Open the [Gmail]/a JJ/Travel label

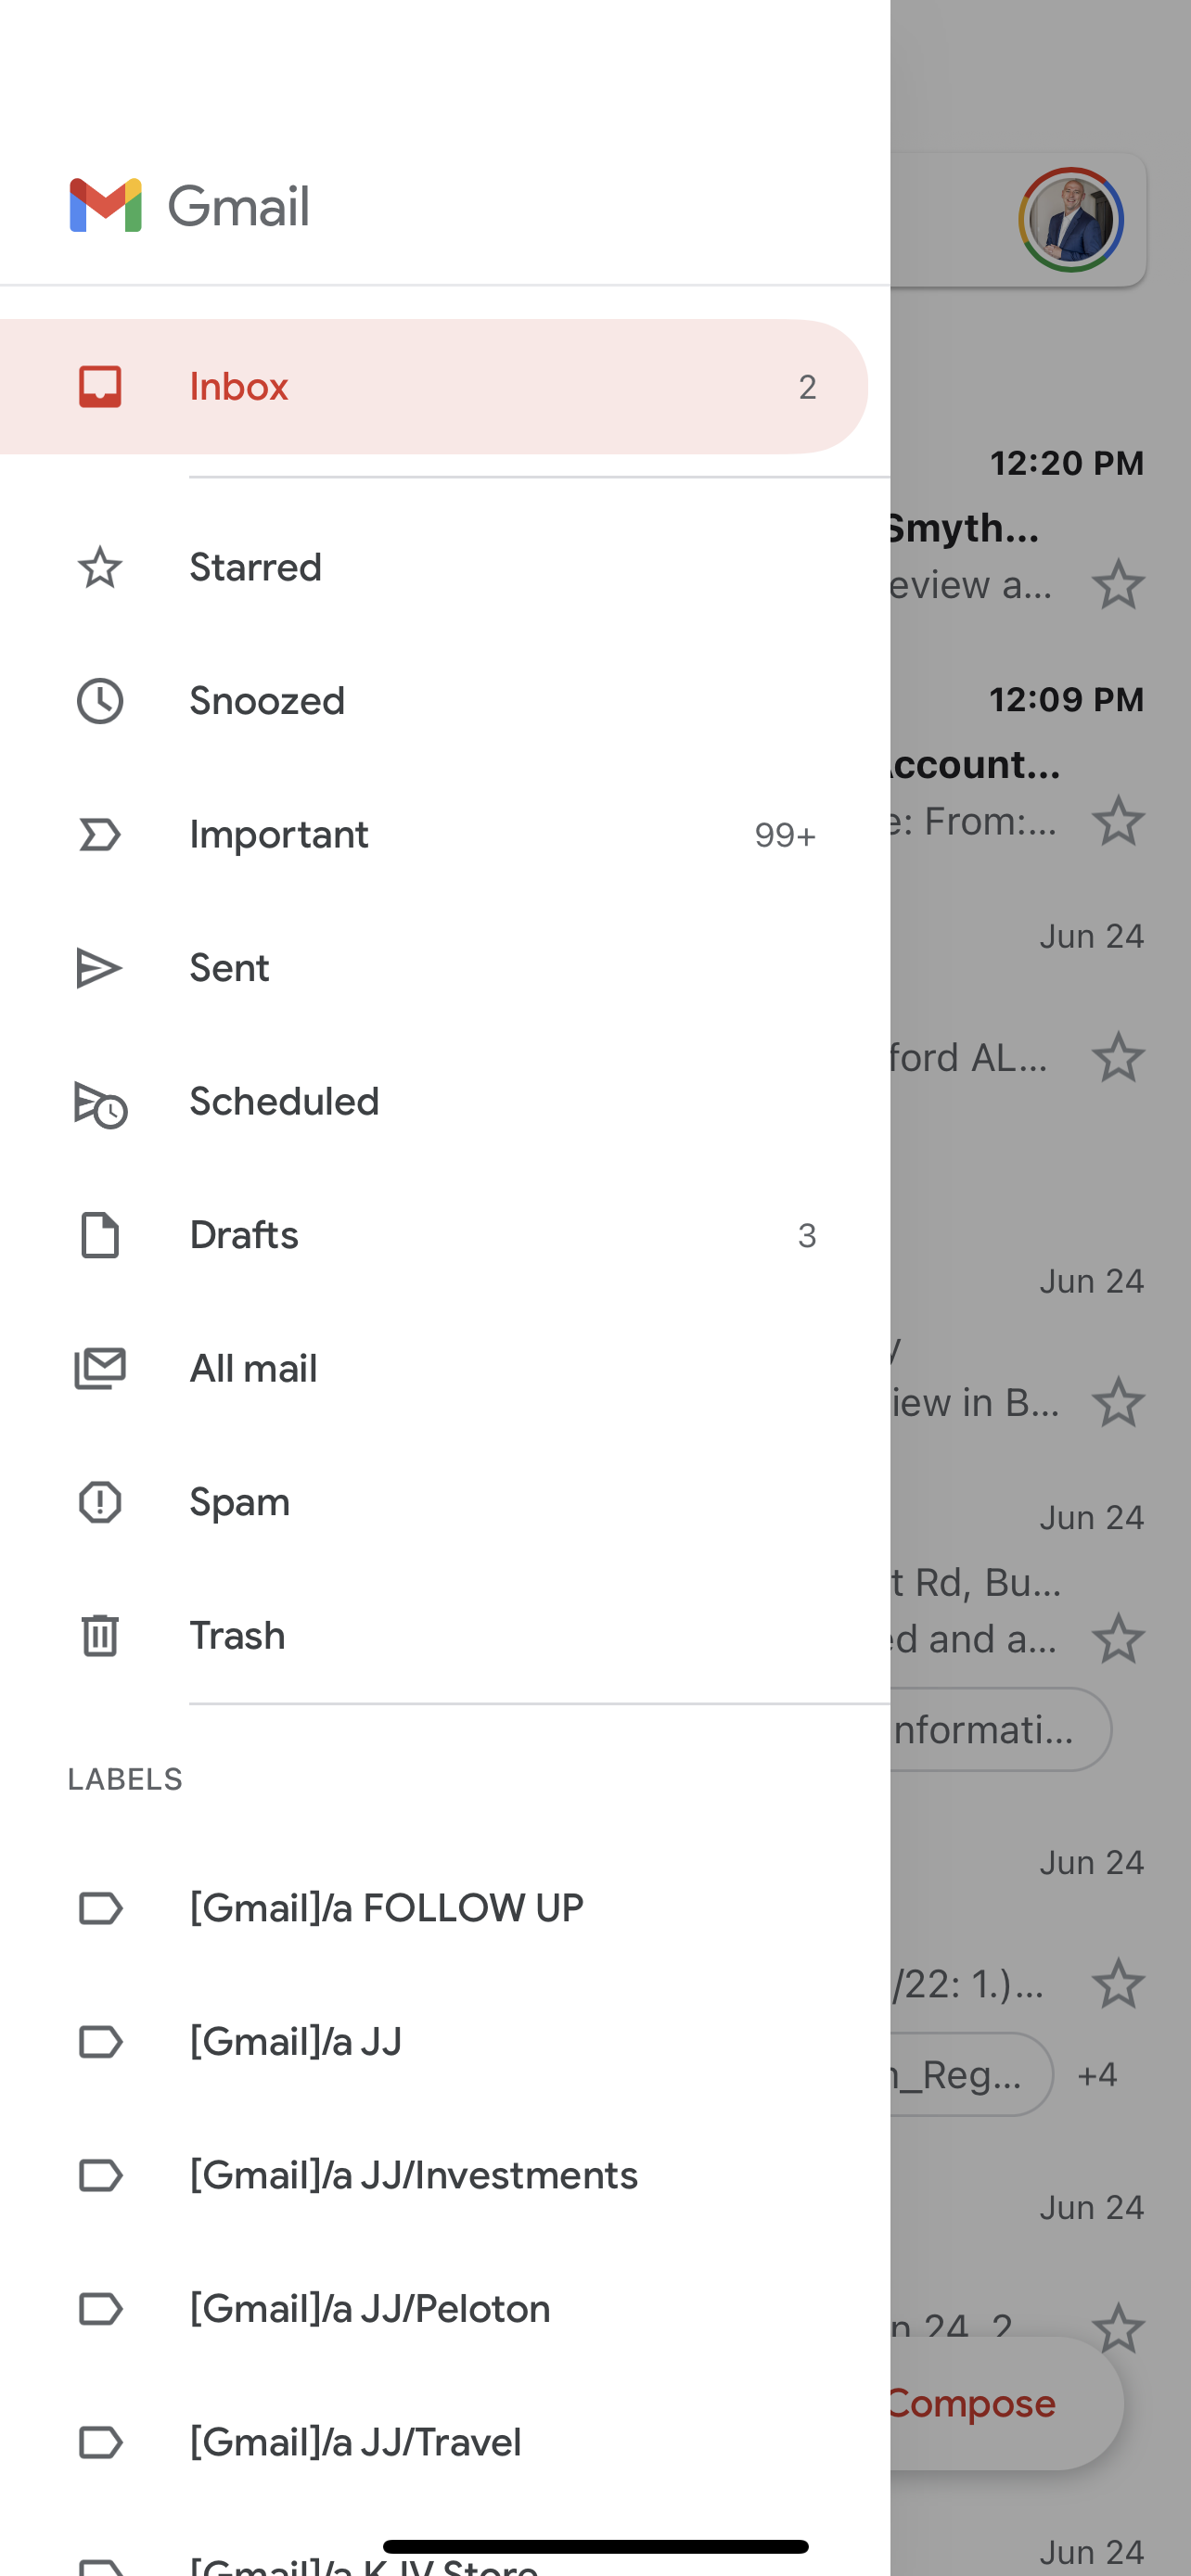coord(355,2442)
